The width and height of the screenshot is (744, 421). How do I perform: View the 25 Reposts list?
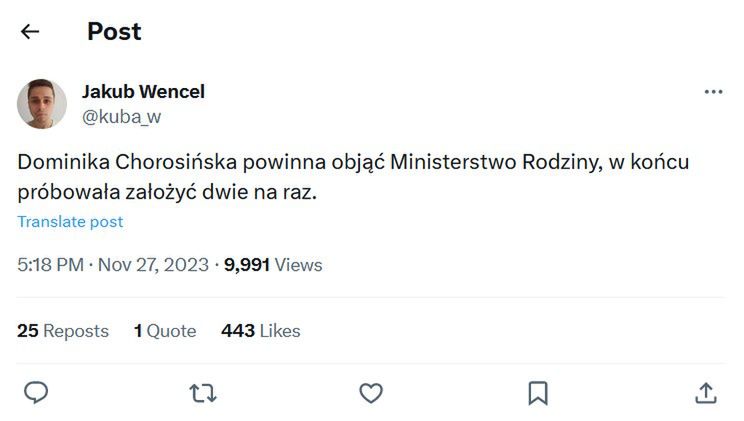tap(63, 331)
